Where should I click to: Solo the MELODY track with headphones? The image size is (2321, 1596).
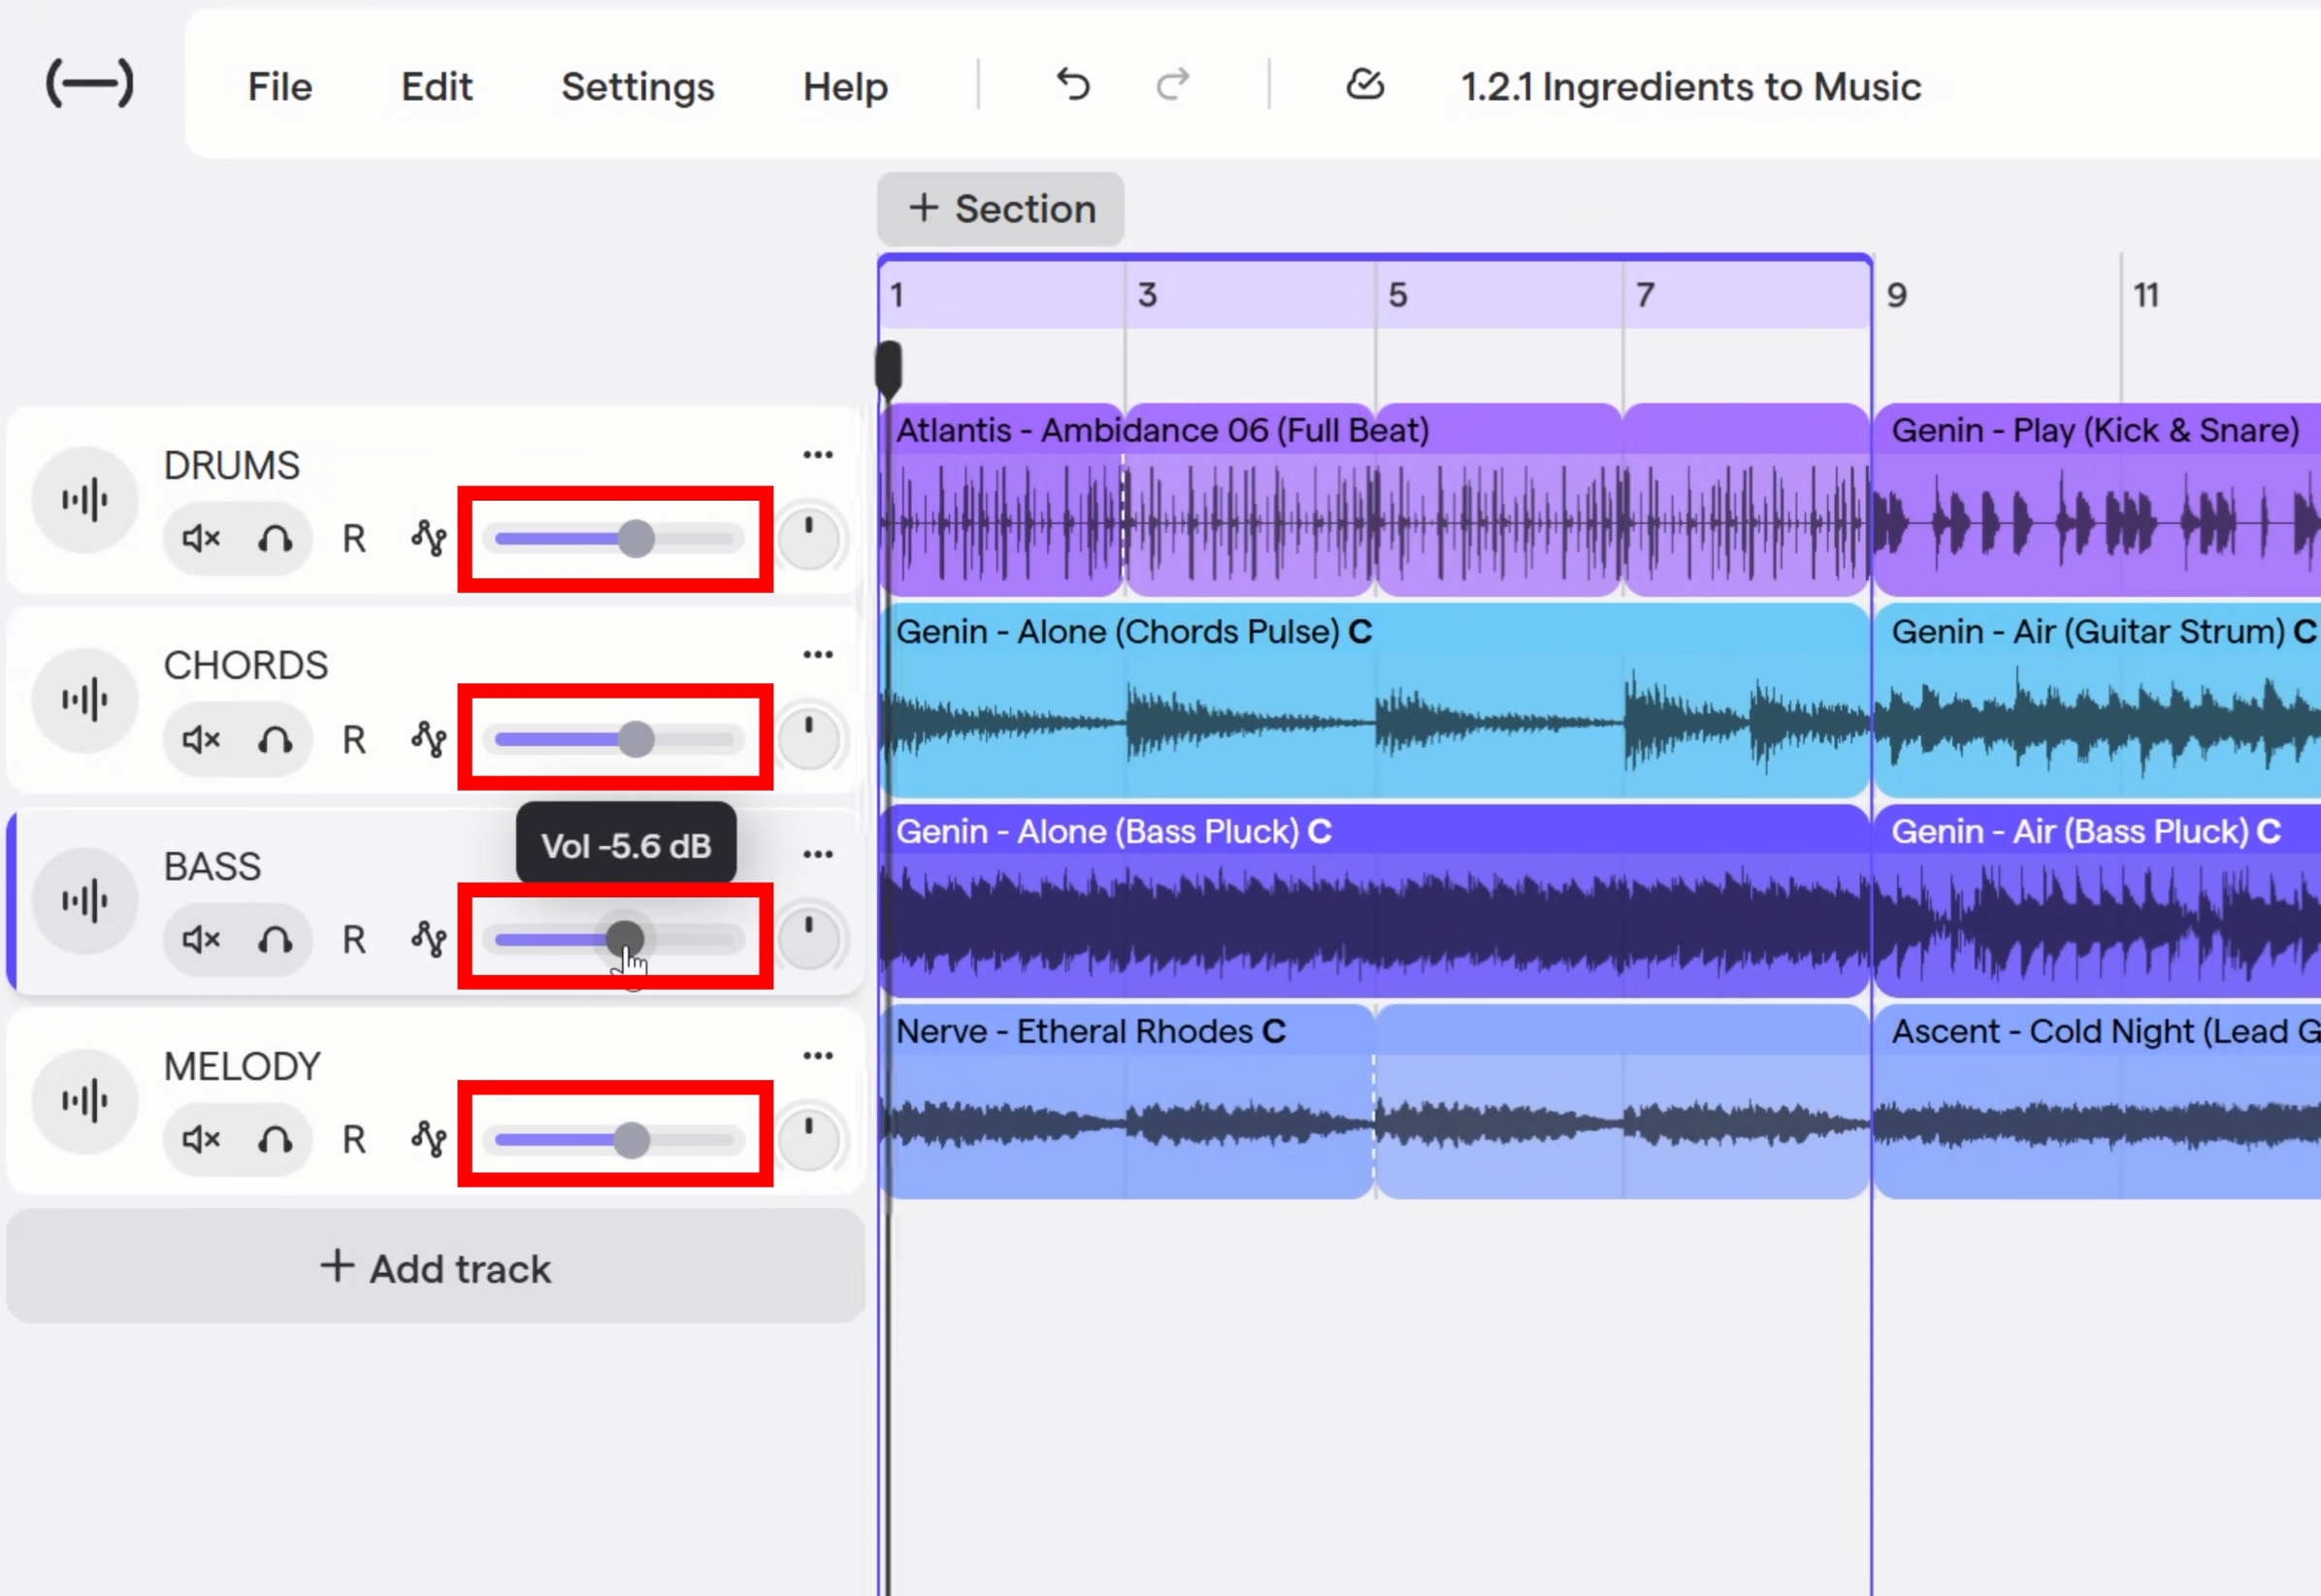point(275,1139)
